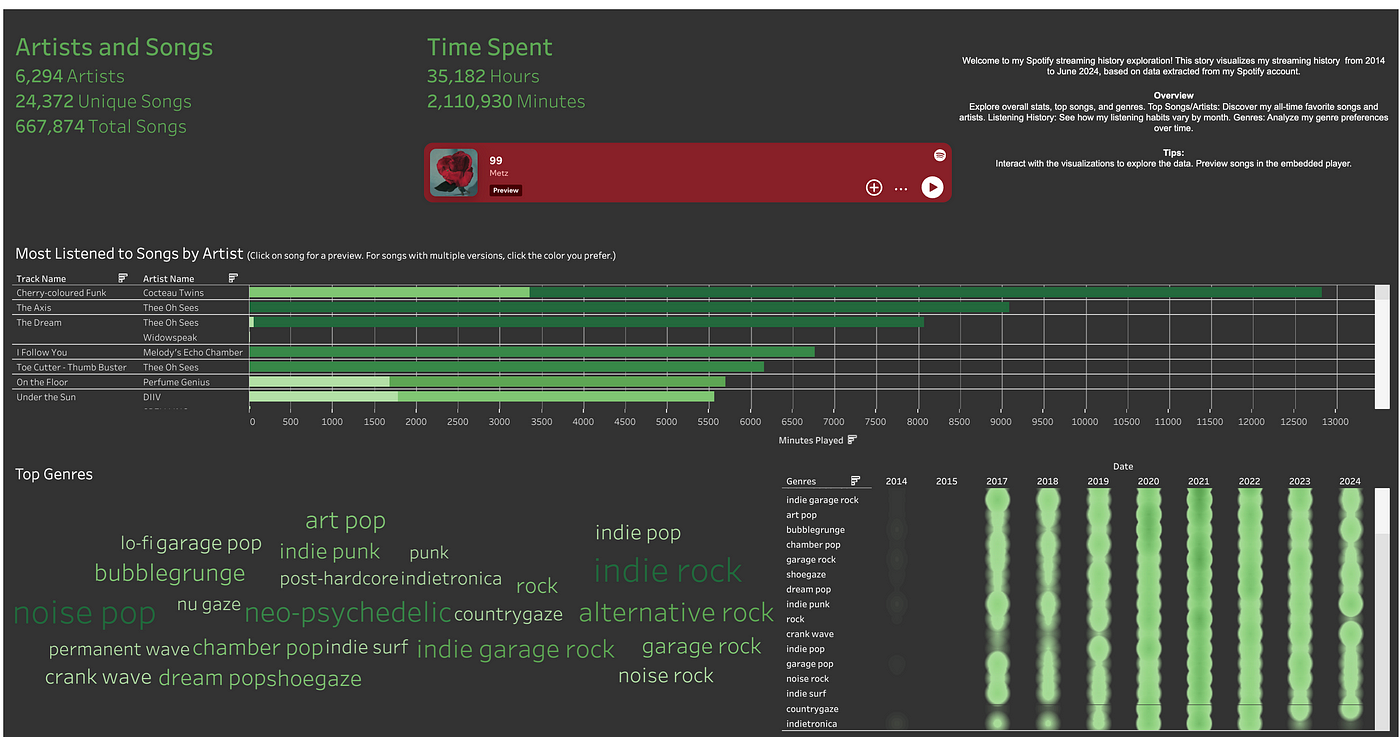1400x737 pixels.
Task: Select permanent wave in the word cloud
Action: pyautogui.click(x=119, y=650)
